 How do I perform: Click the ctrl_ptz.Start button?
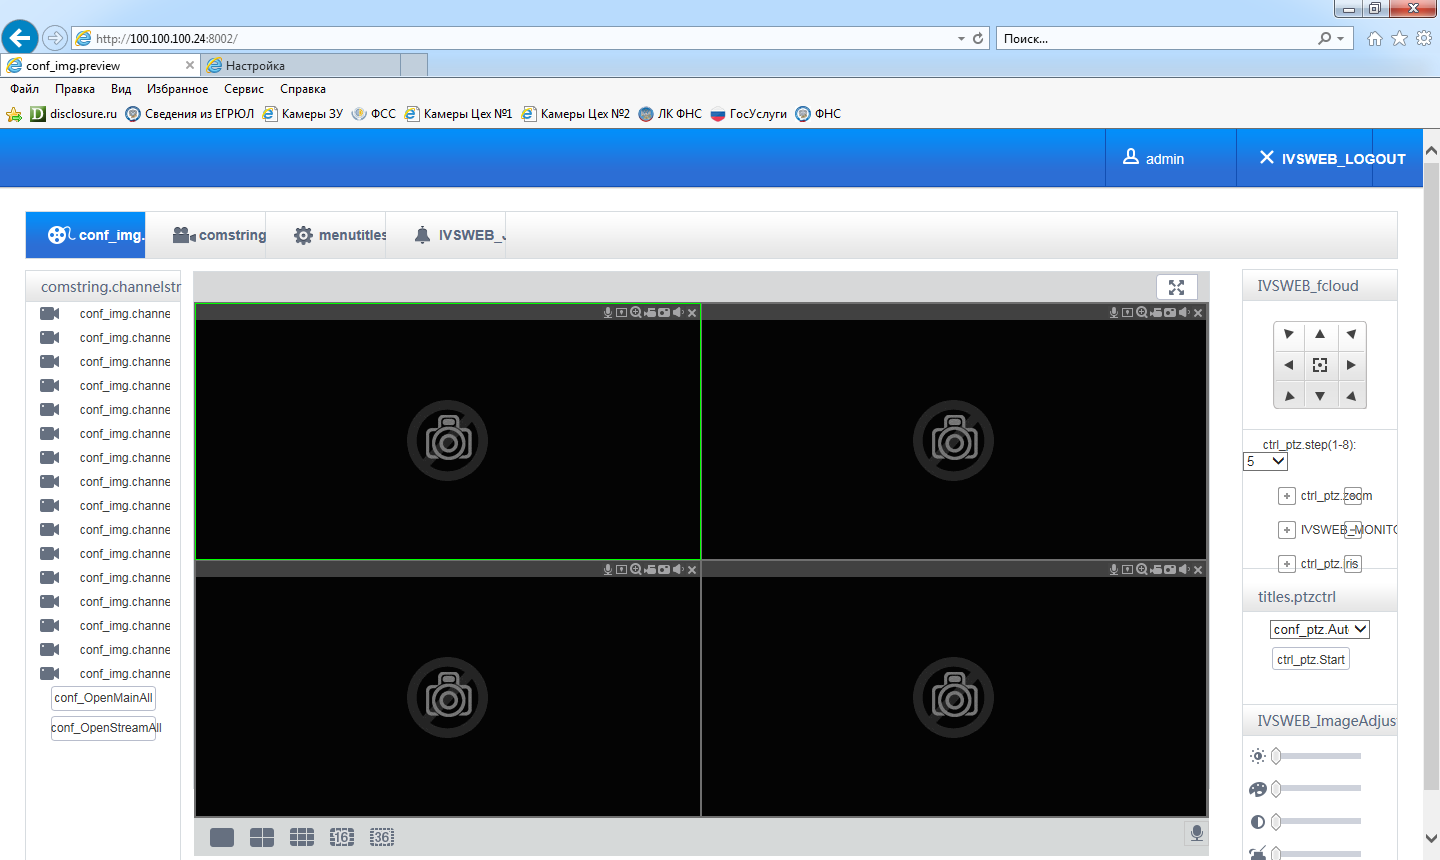point(1311,660)
